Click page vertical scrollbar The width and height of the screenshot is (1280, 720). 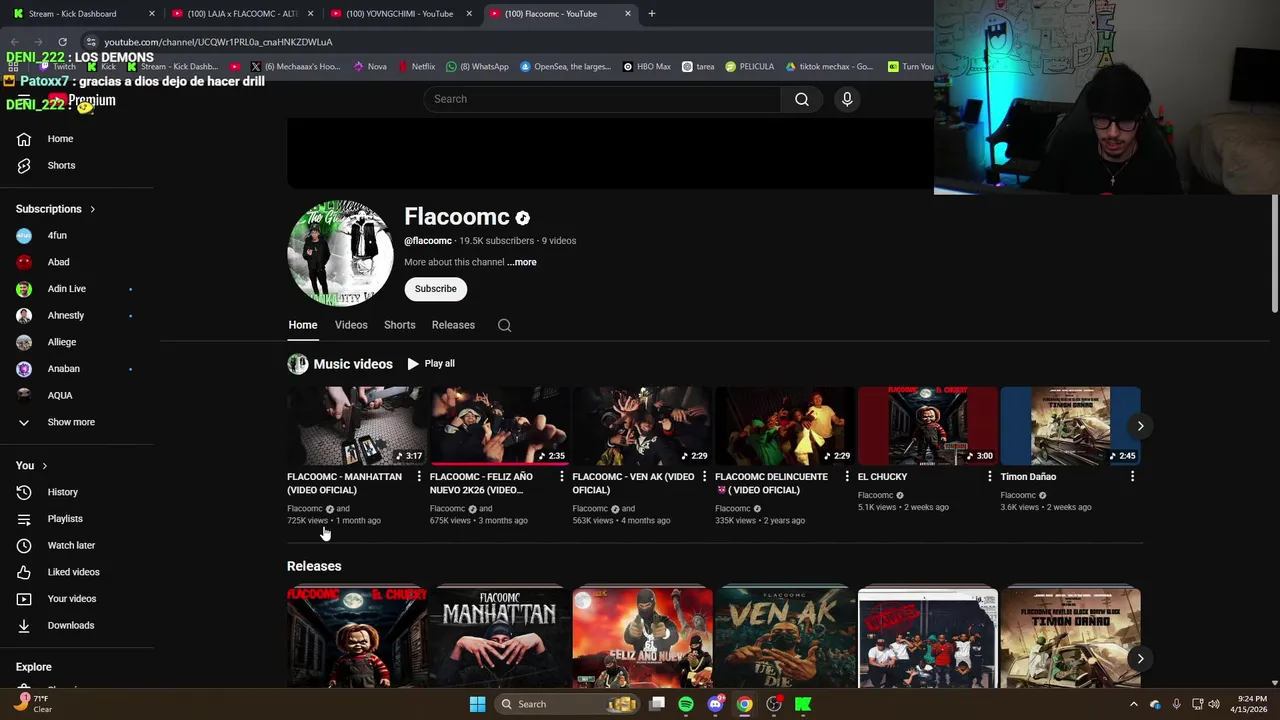(x=1274, y=253)
